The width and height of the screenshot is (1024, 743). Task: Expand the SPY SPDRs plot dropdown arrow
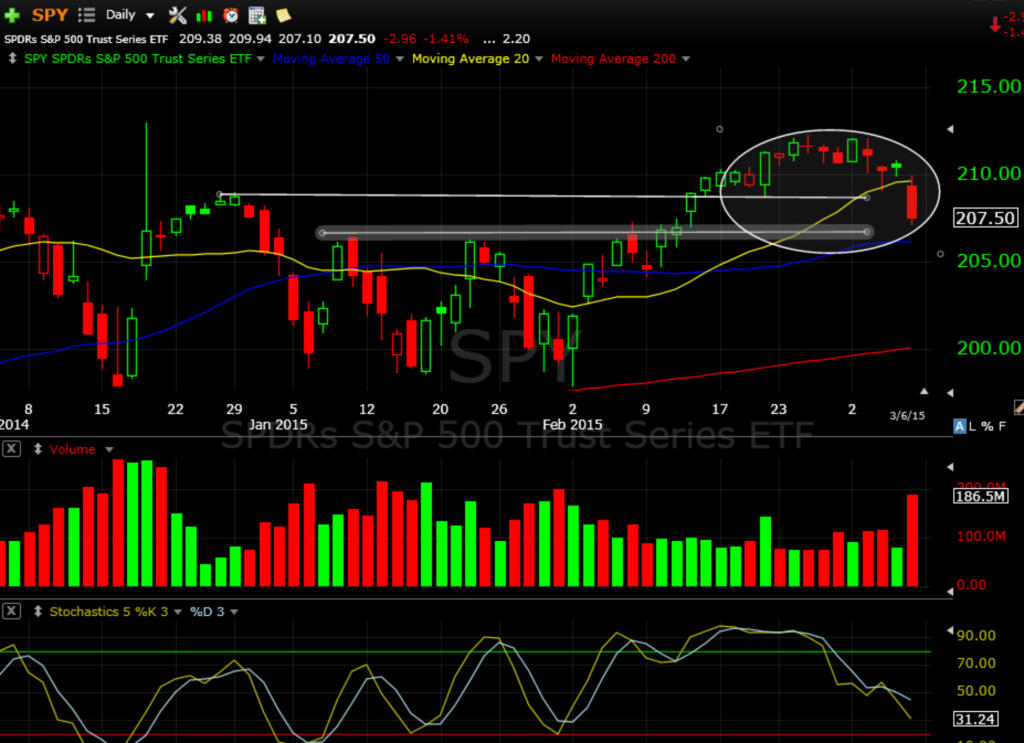261,59
